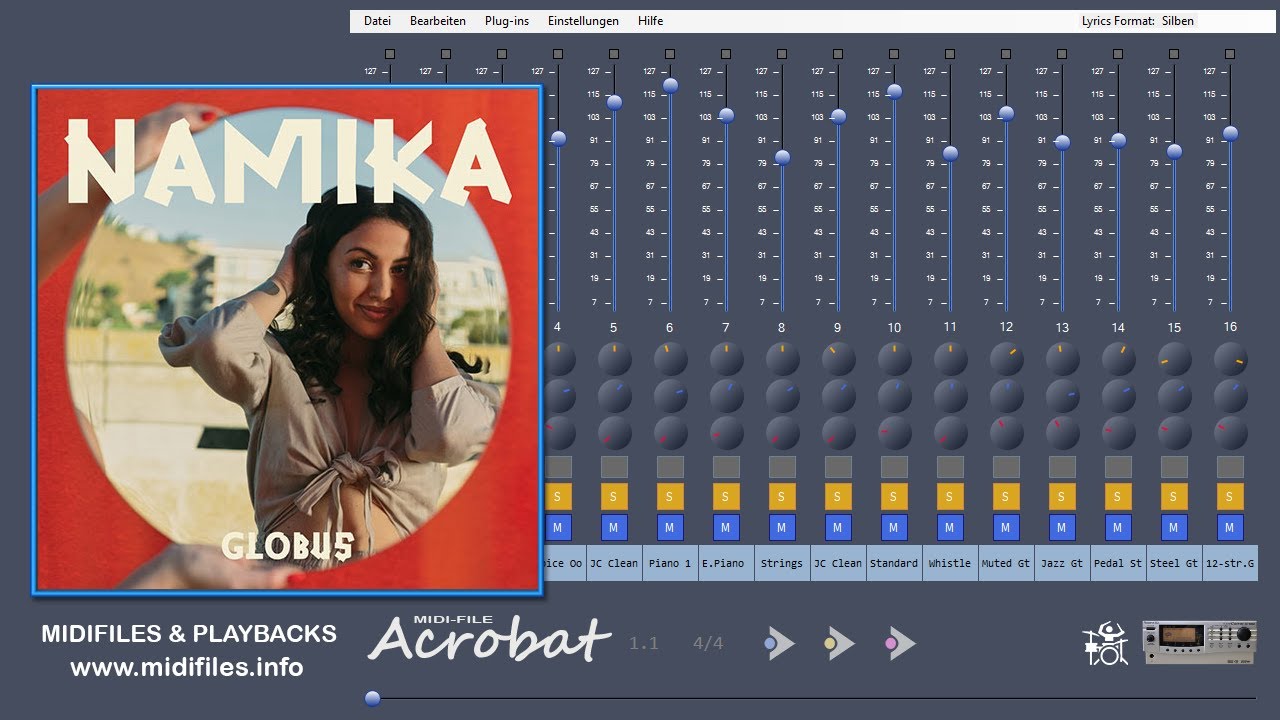Tick the checkbox above channel 9 fader
1280x720 pixels.
point(838,54)
